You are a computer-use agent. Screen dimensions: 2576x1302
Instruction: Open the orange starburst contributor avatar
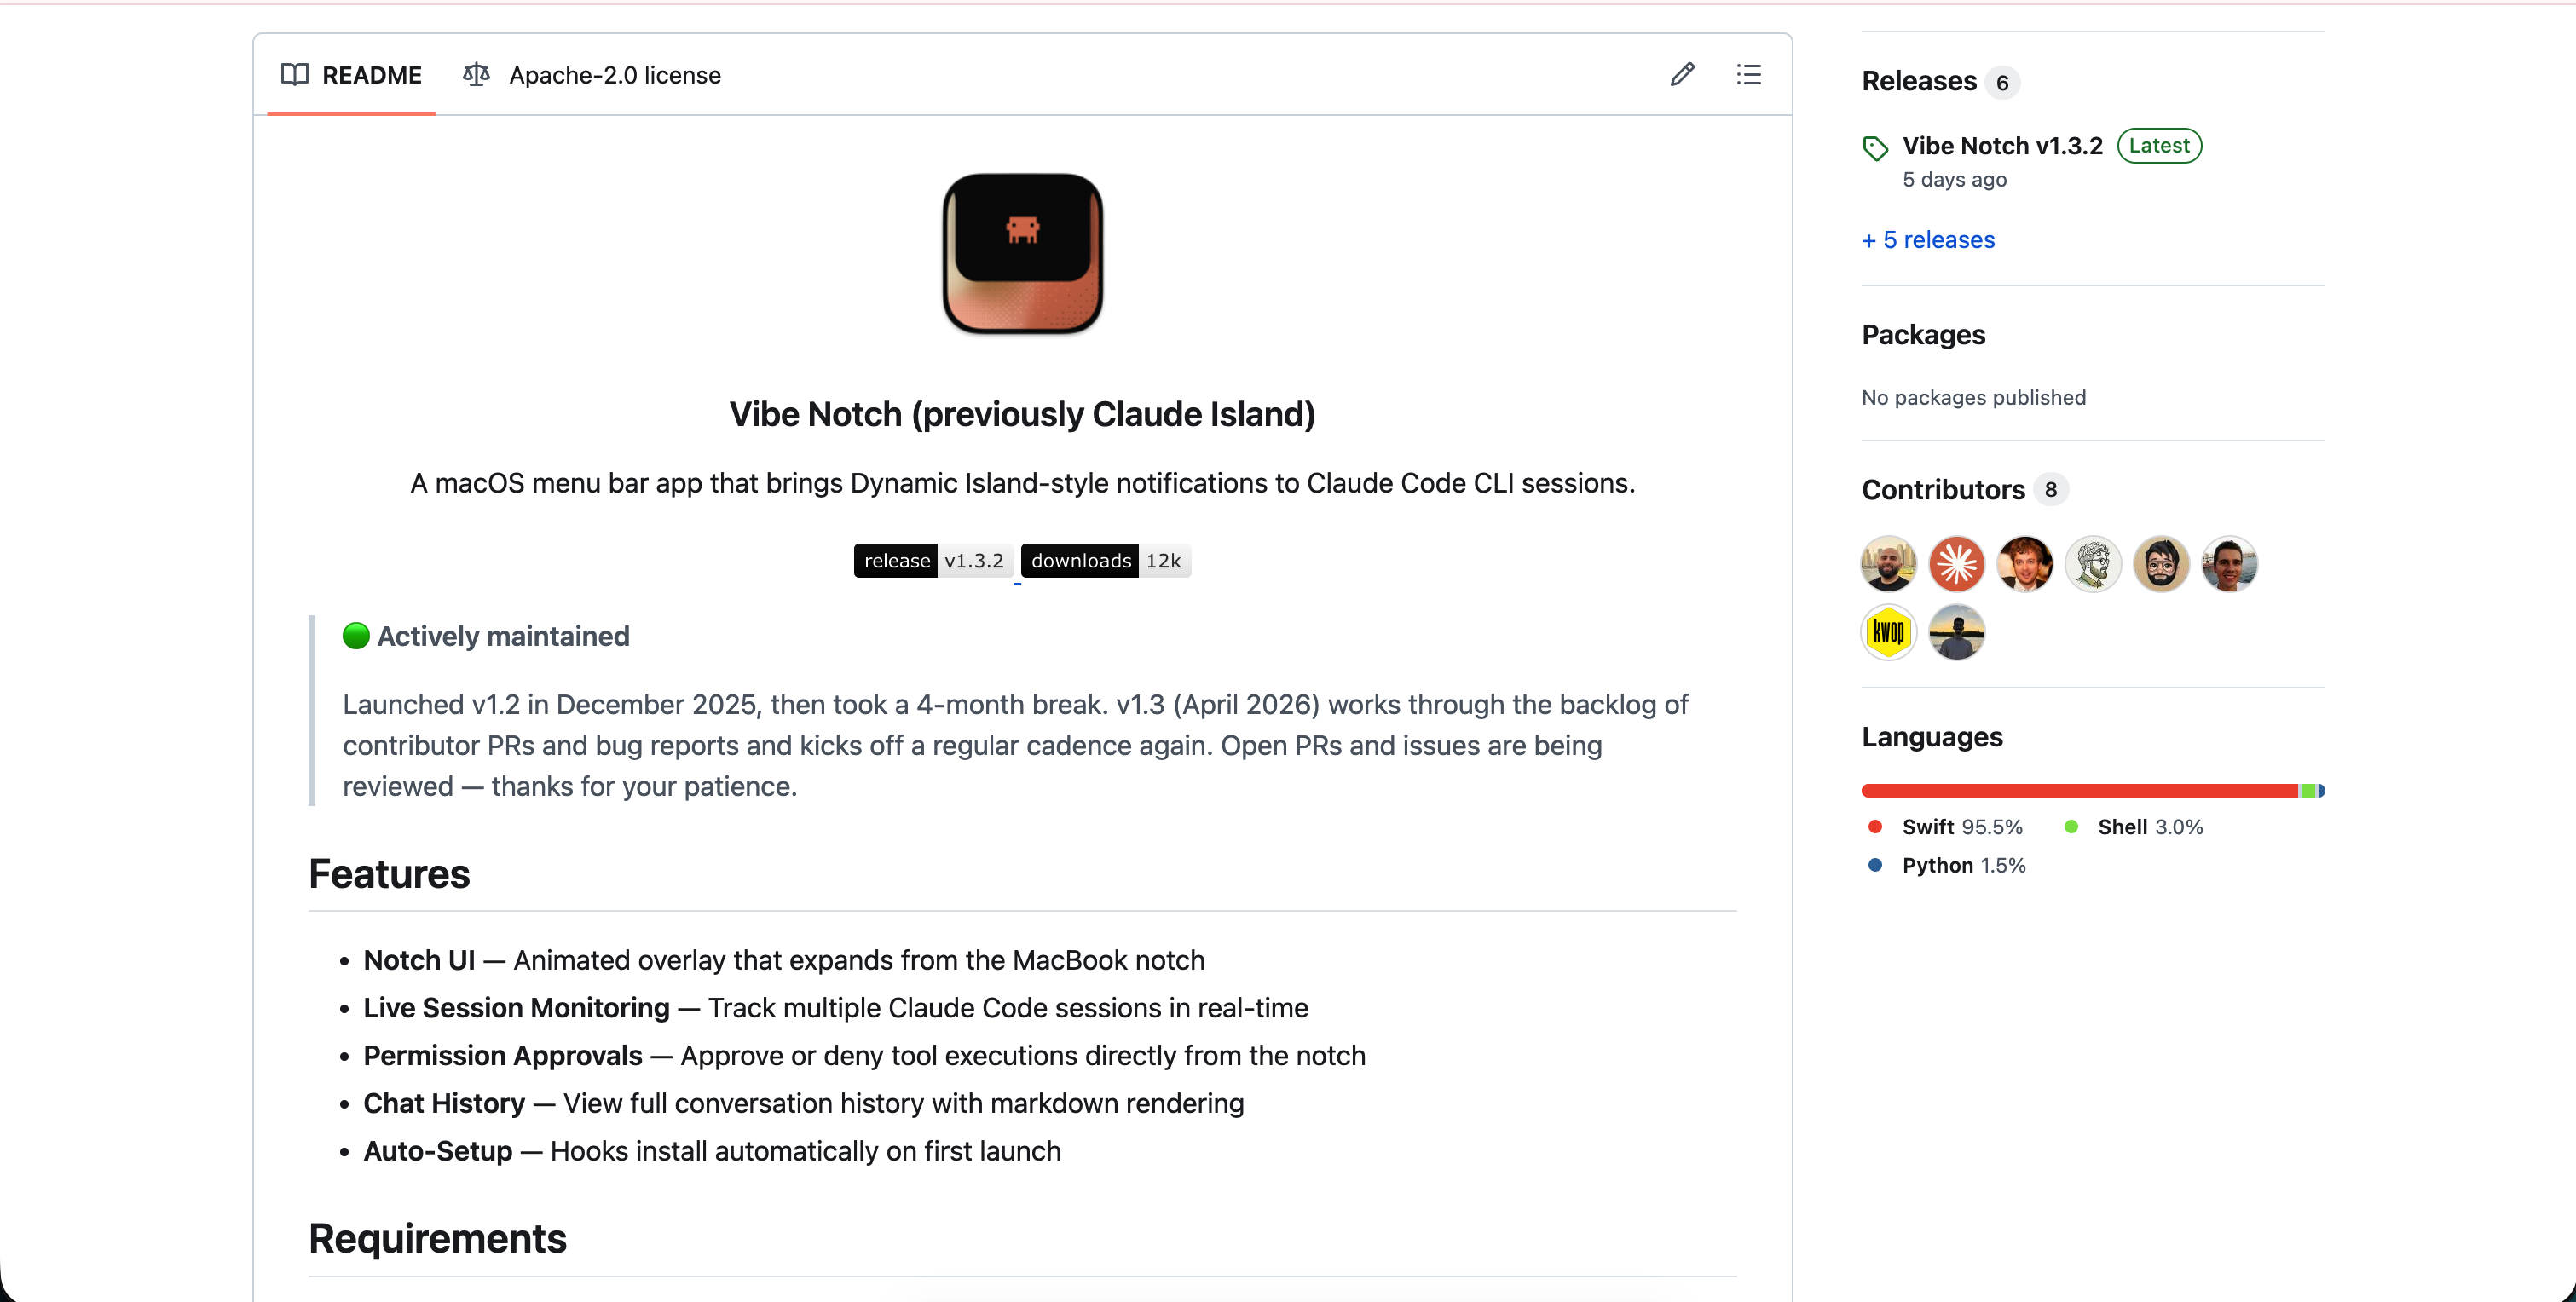tap(1956, 564)
